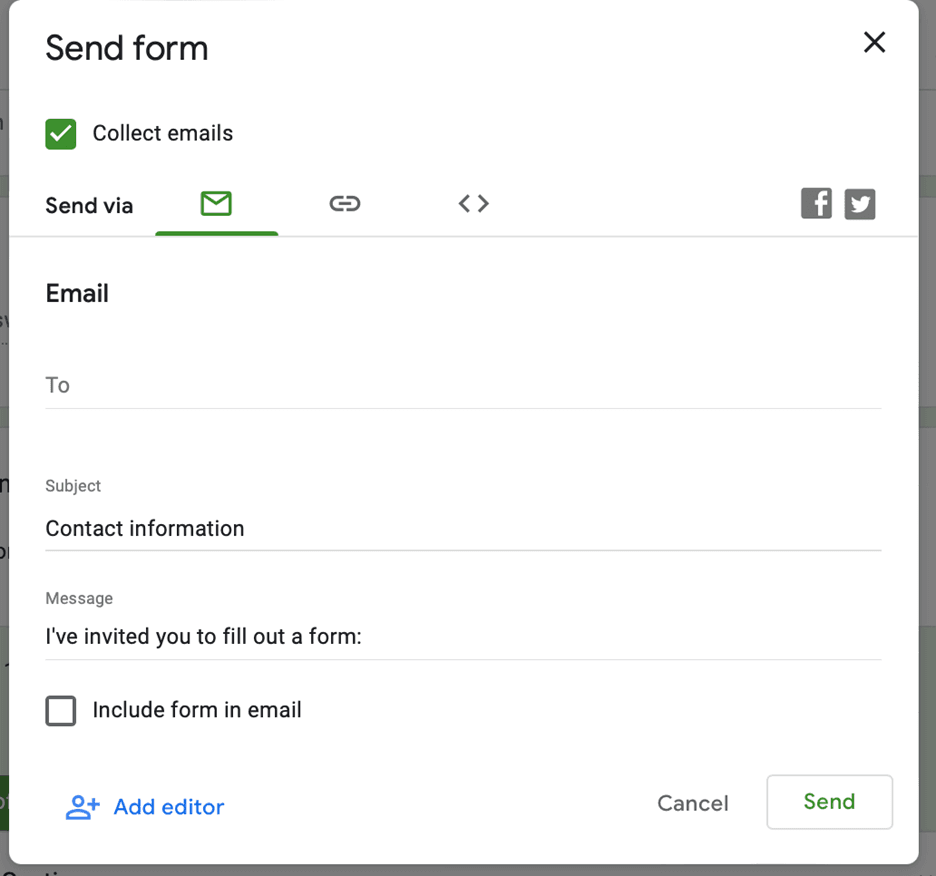Click the Add editor person icon
Screen dimensions: 936x876
coord(82,807)
